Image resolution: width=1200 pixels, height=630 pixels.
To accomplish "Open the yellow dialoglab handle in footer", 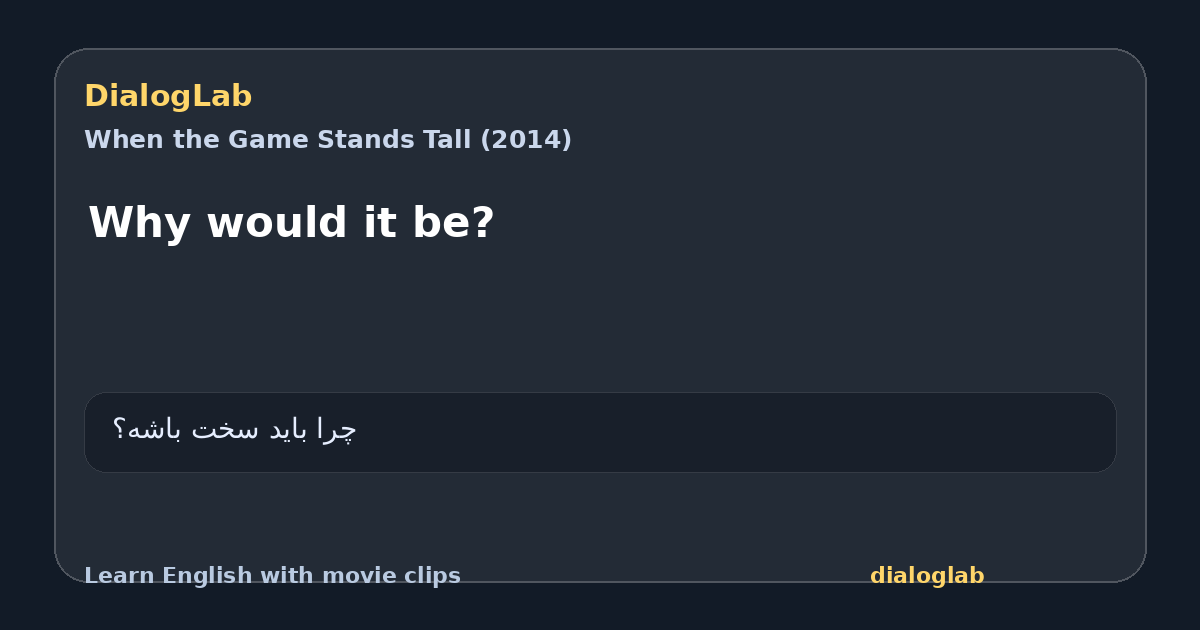I will pyautogui.click(x=927, y=576).
